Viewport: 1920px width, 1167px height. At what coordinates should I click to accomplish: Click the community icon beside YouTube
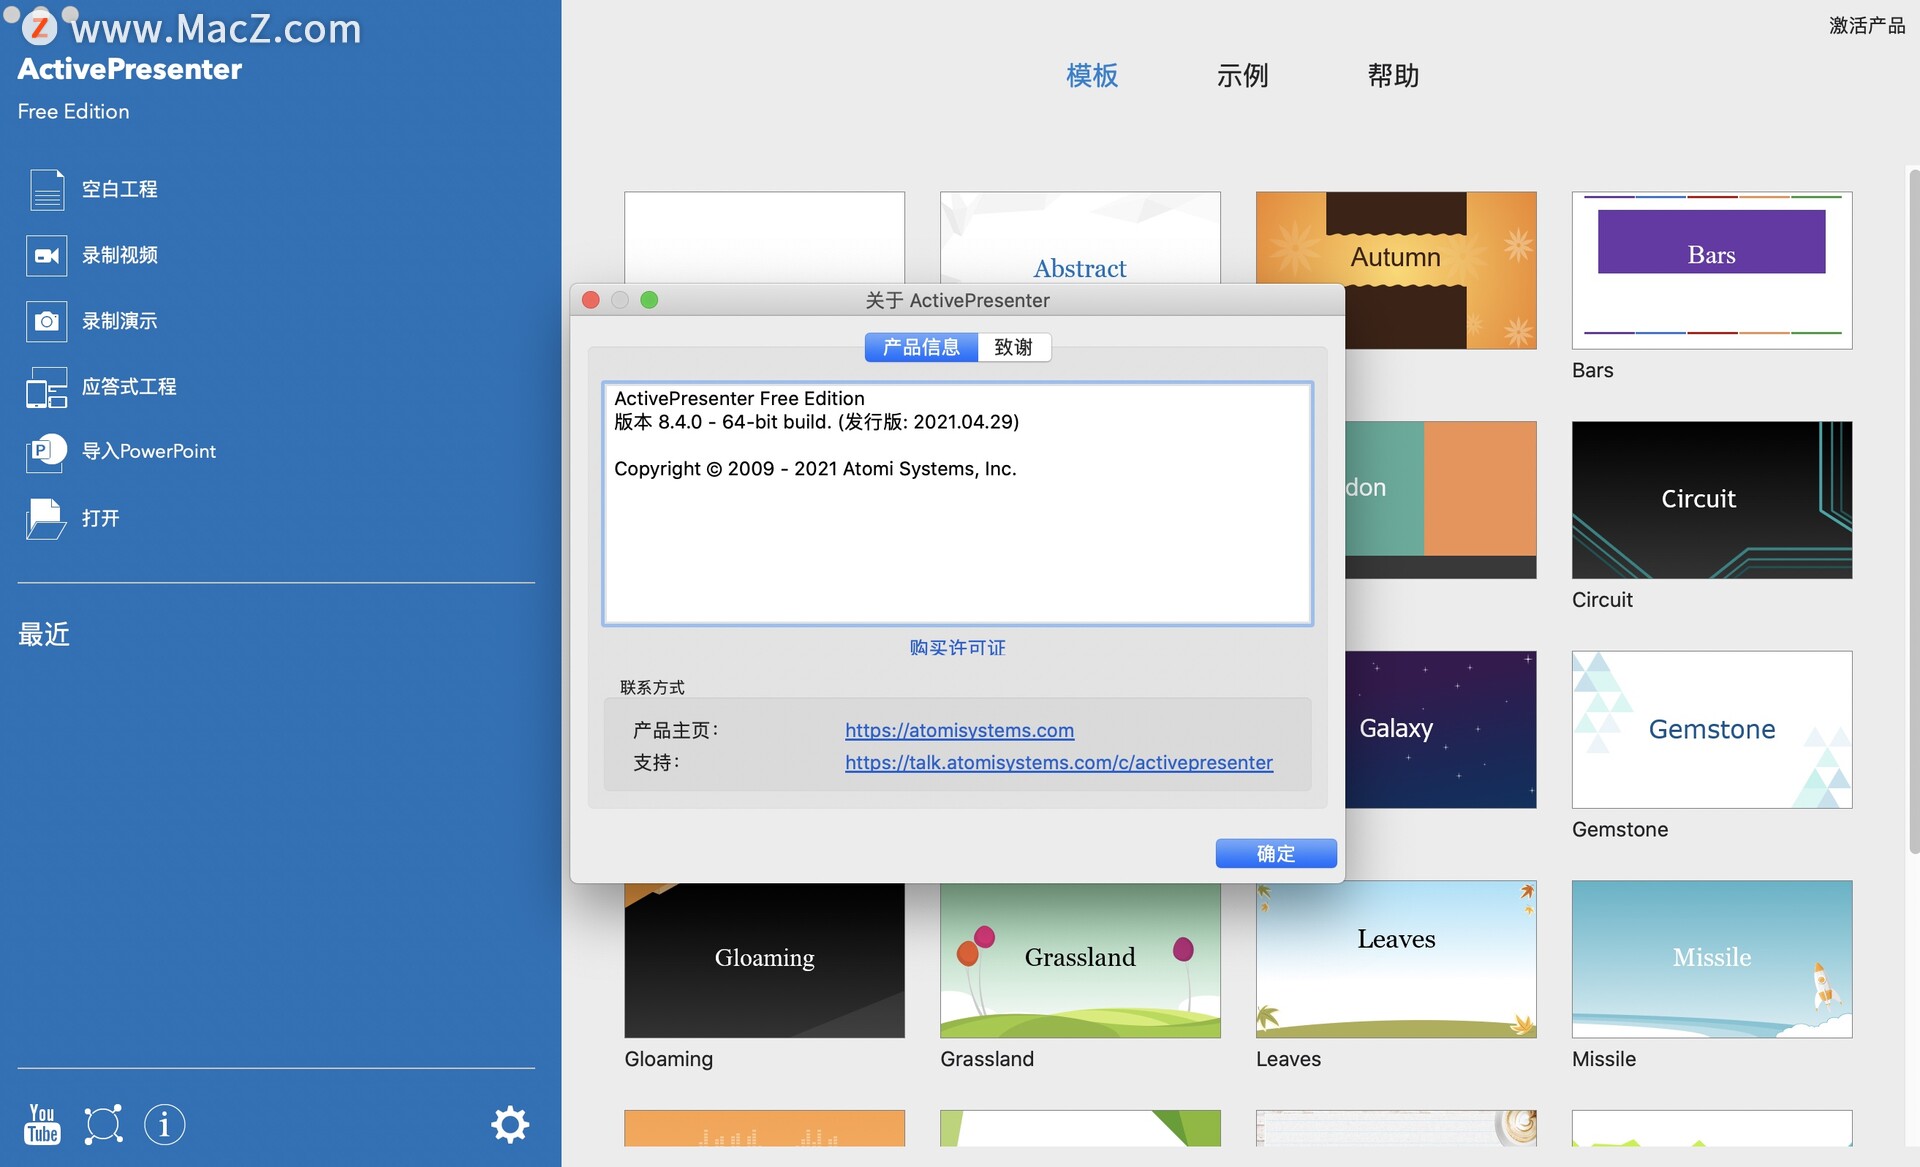[103, 1124]
